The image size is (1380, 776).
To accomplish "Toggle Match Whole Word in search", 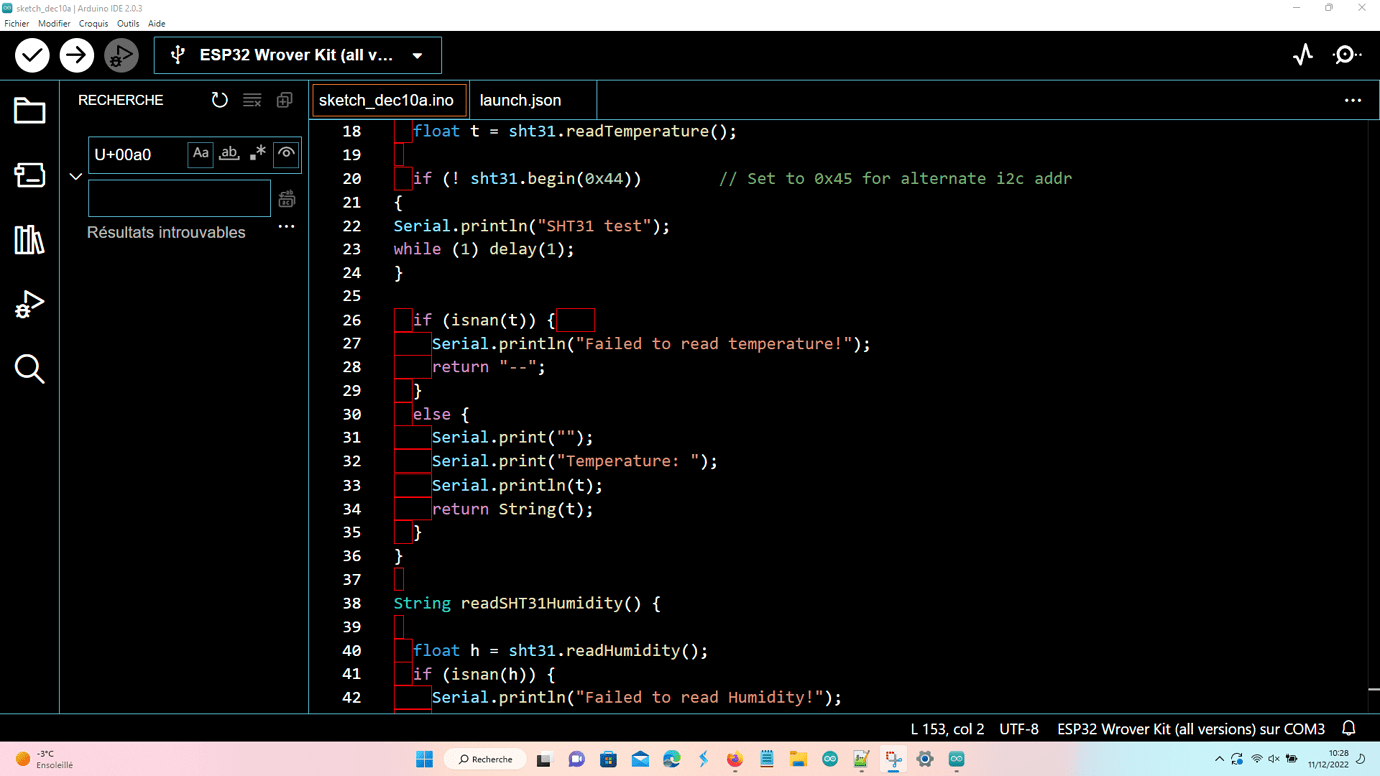I will [230, 154].
